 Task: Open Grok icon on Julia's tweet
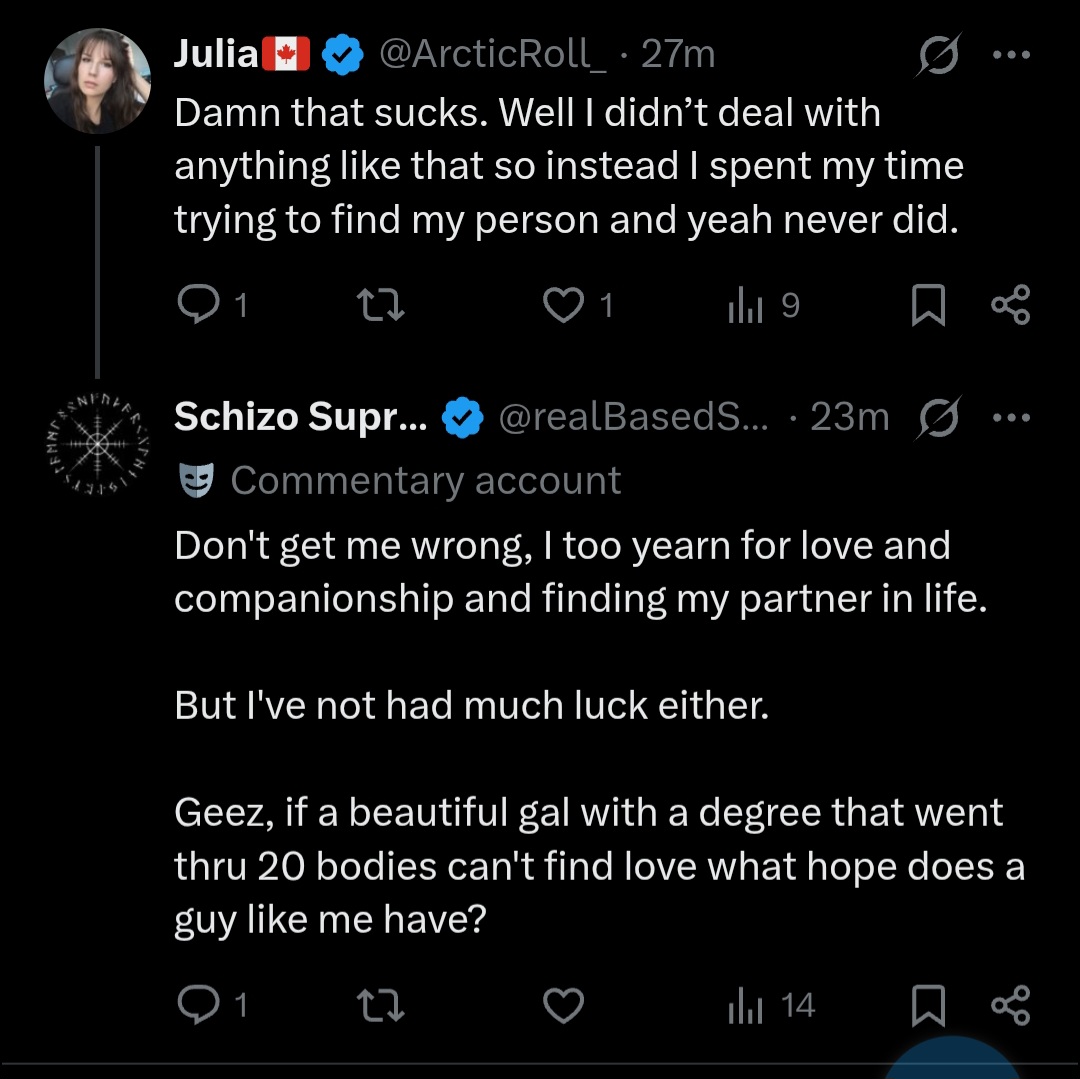pyautogui.click(x=936, y=56)
